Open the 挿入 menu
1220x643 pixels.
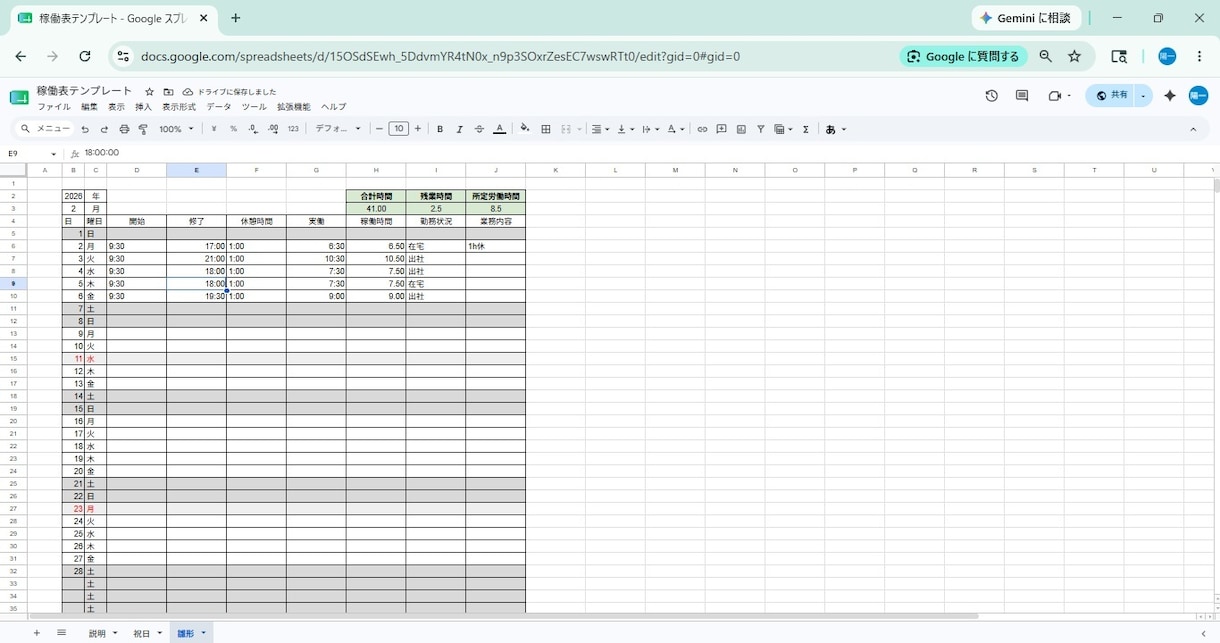143,107
